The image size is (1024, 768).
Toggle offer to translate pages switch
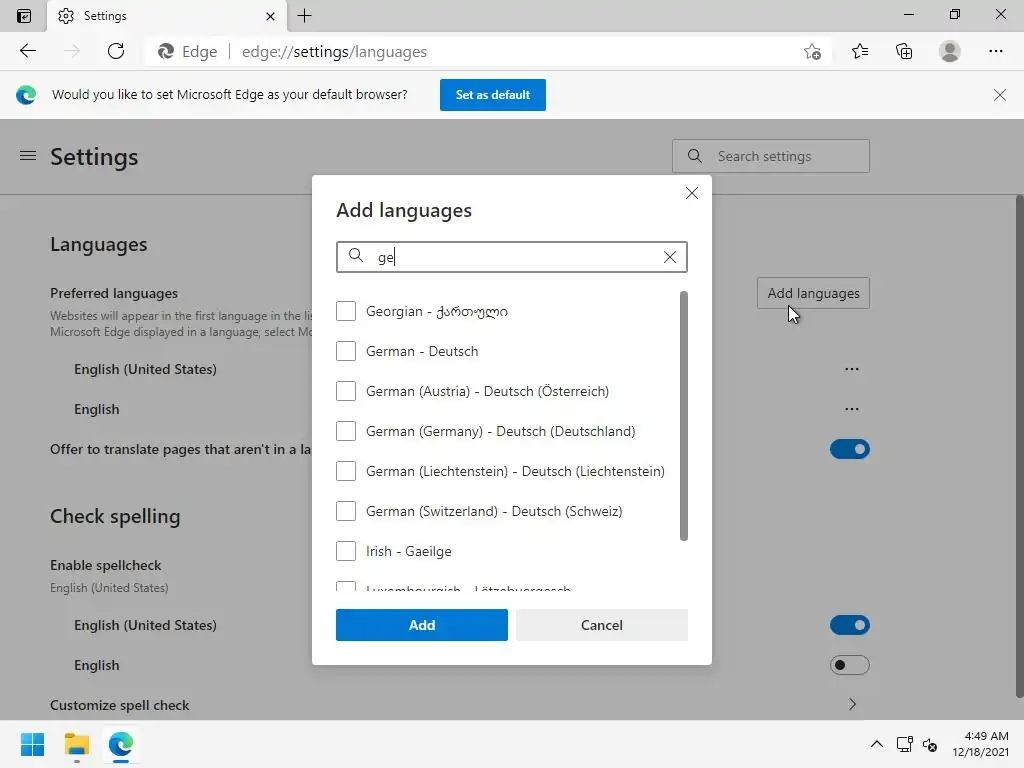point(849,449)
